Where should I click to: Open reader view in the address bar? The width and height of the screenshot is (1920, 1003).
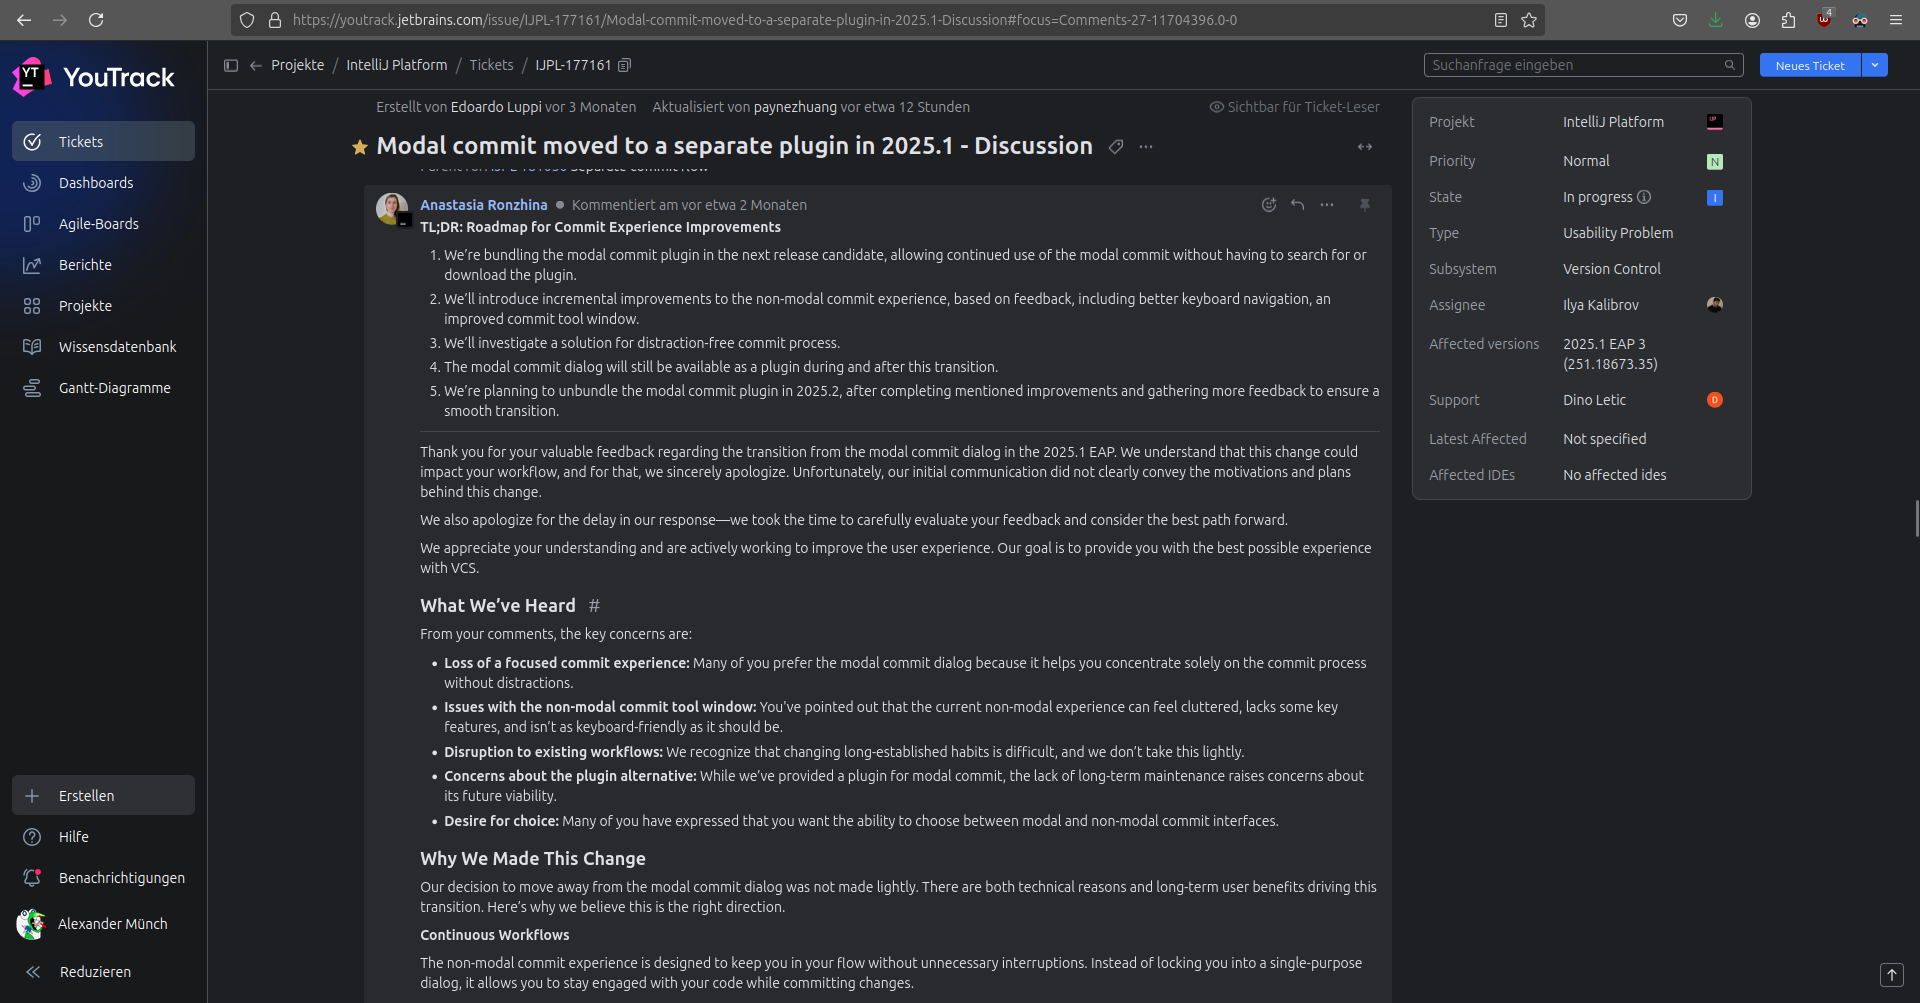(x=1501, y=20)
